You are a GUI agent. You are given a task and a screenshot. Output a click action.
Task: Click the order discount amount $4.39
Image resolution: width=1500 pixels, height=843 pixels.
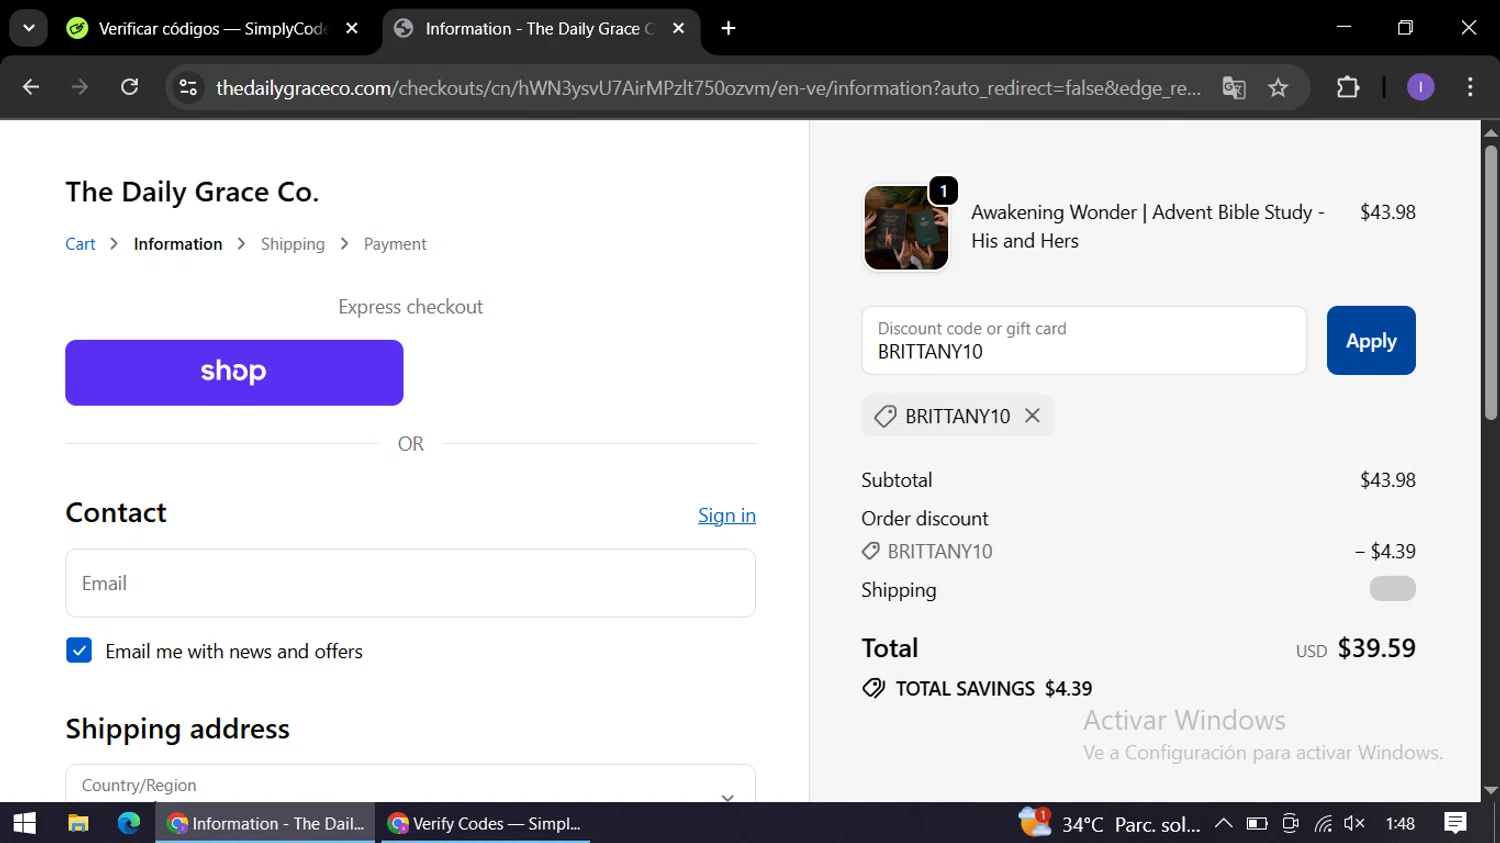tap(1385, 551)
